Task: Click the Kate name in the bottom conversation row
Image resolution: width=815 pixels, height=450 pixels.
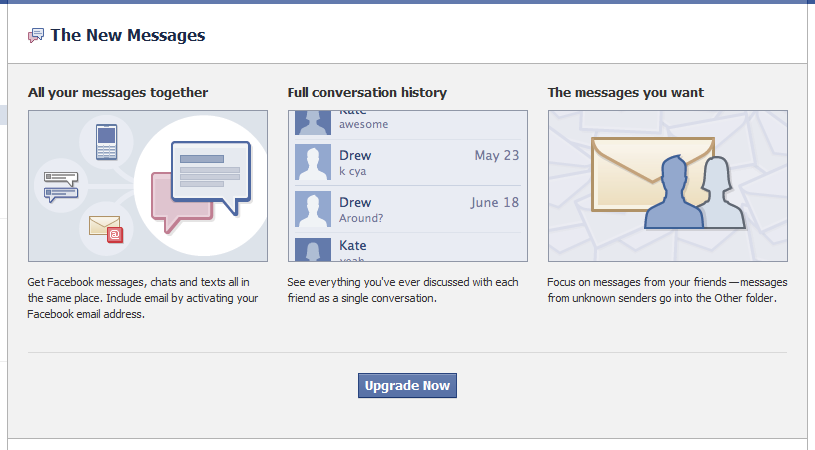Action: (x=353, y=245)
